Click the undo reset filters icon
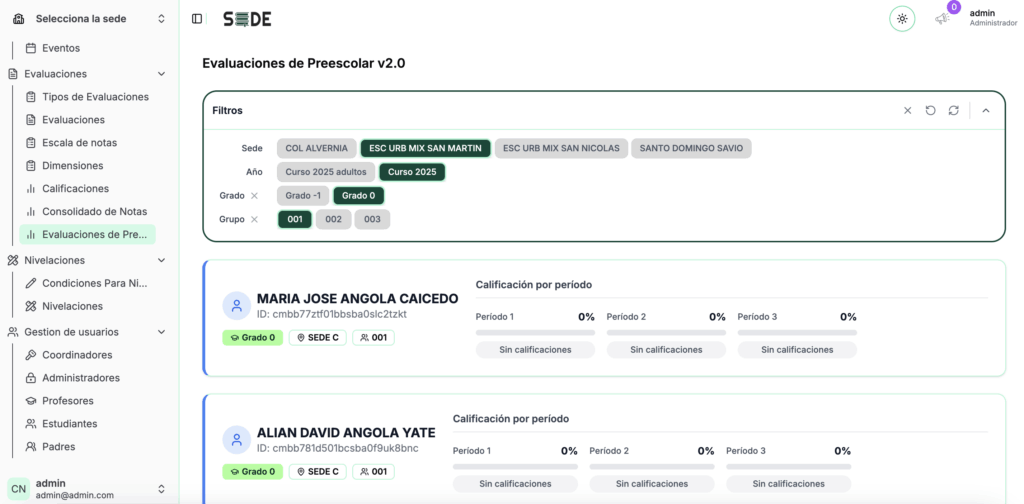The height and width of the screenshot is (504, 1024). pos(930,111)
